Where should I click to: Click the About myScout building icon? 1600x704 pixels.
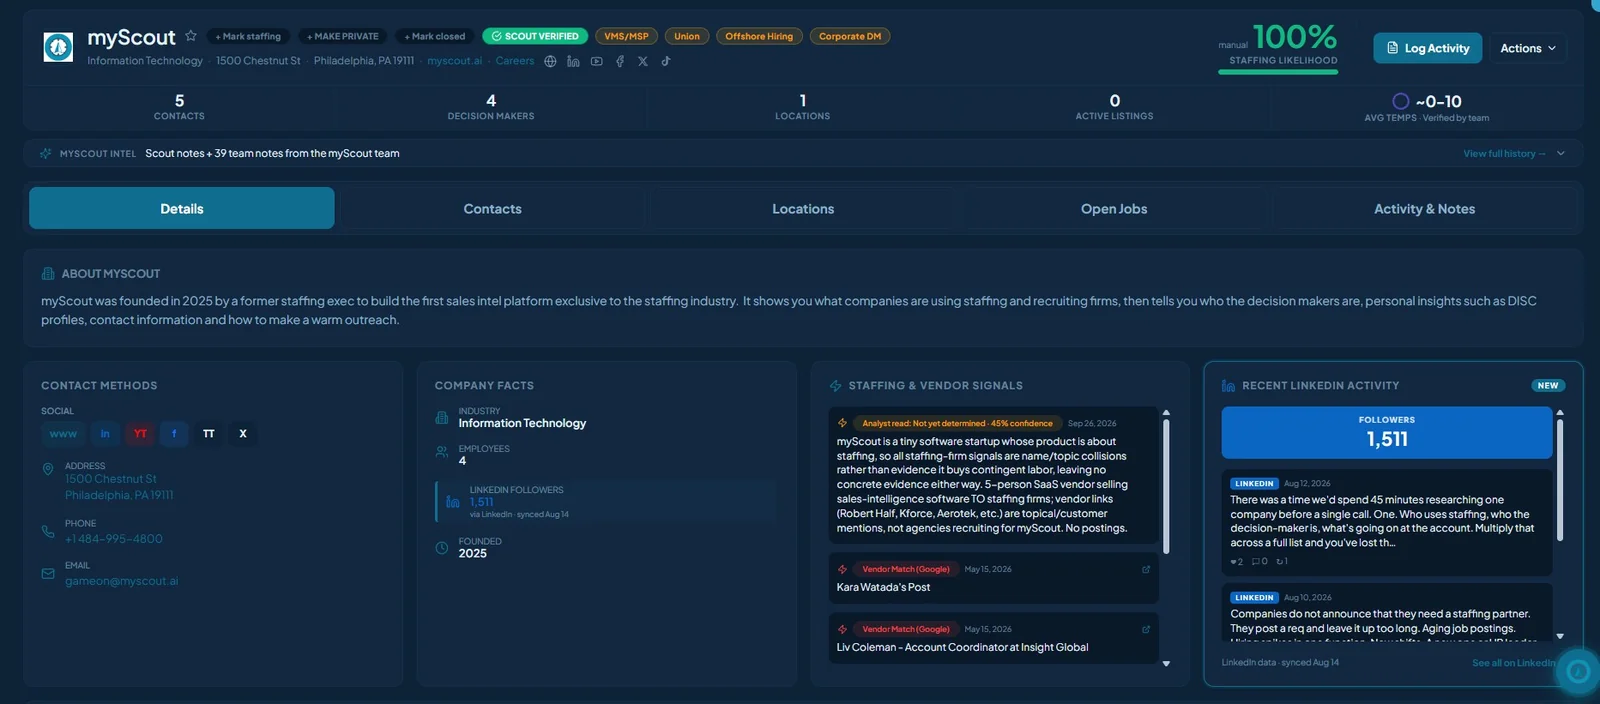tap(48, 273)
